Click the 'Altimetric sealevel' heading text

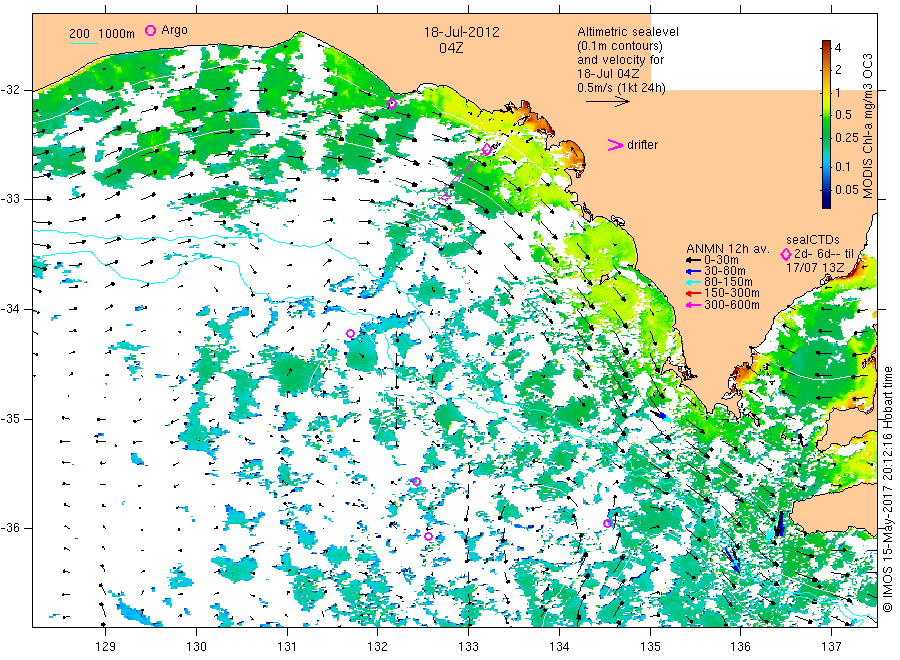pyautogui.click(x=628, y=32)
